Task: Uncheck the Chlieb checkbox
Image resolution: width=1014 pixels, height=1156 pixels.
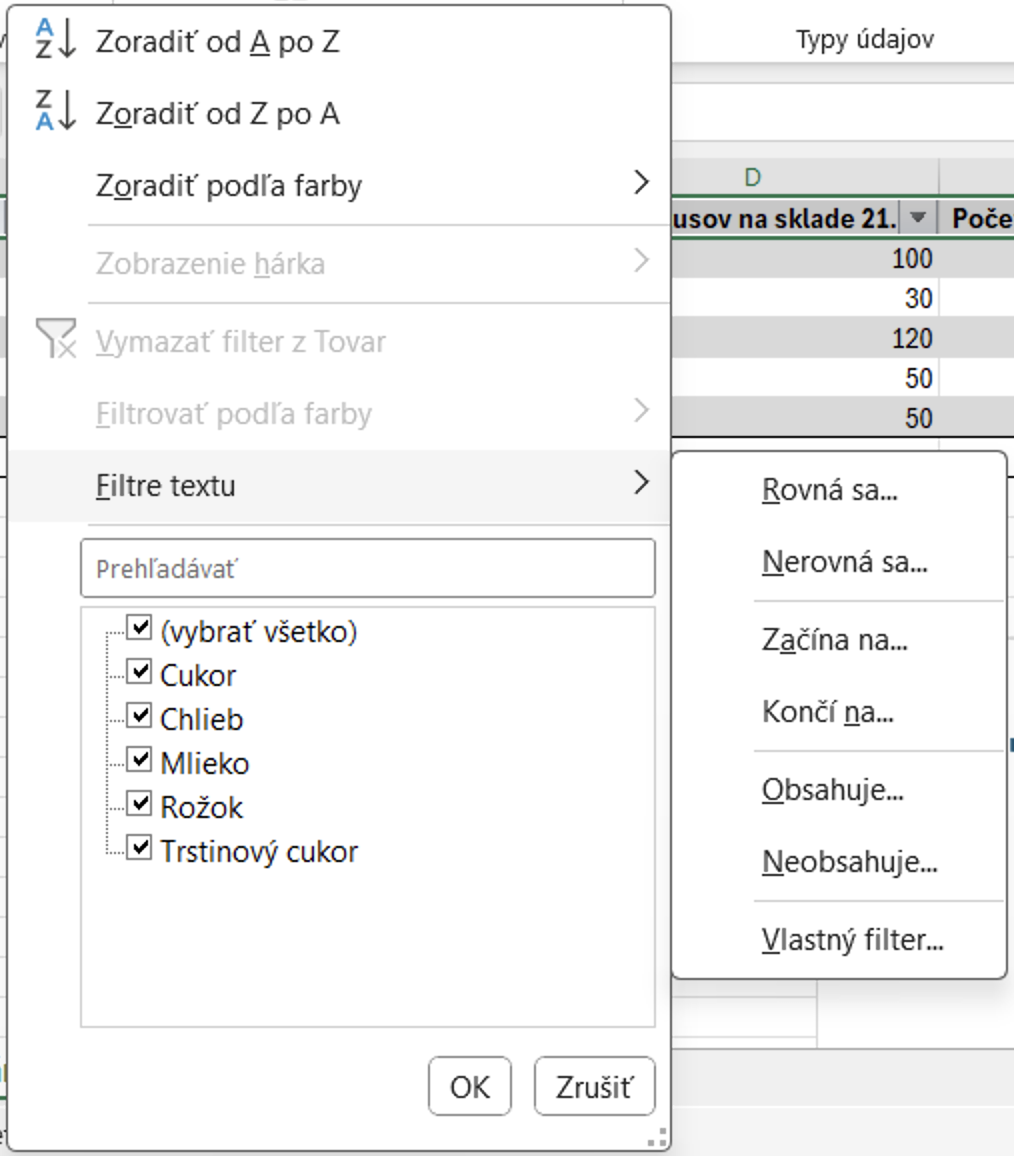Action: [x=139, y=716]
